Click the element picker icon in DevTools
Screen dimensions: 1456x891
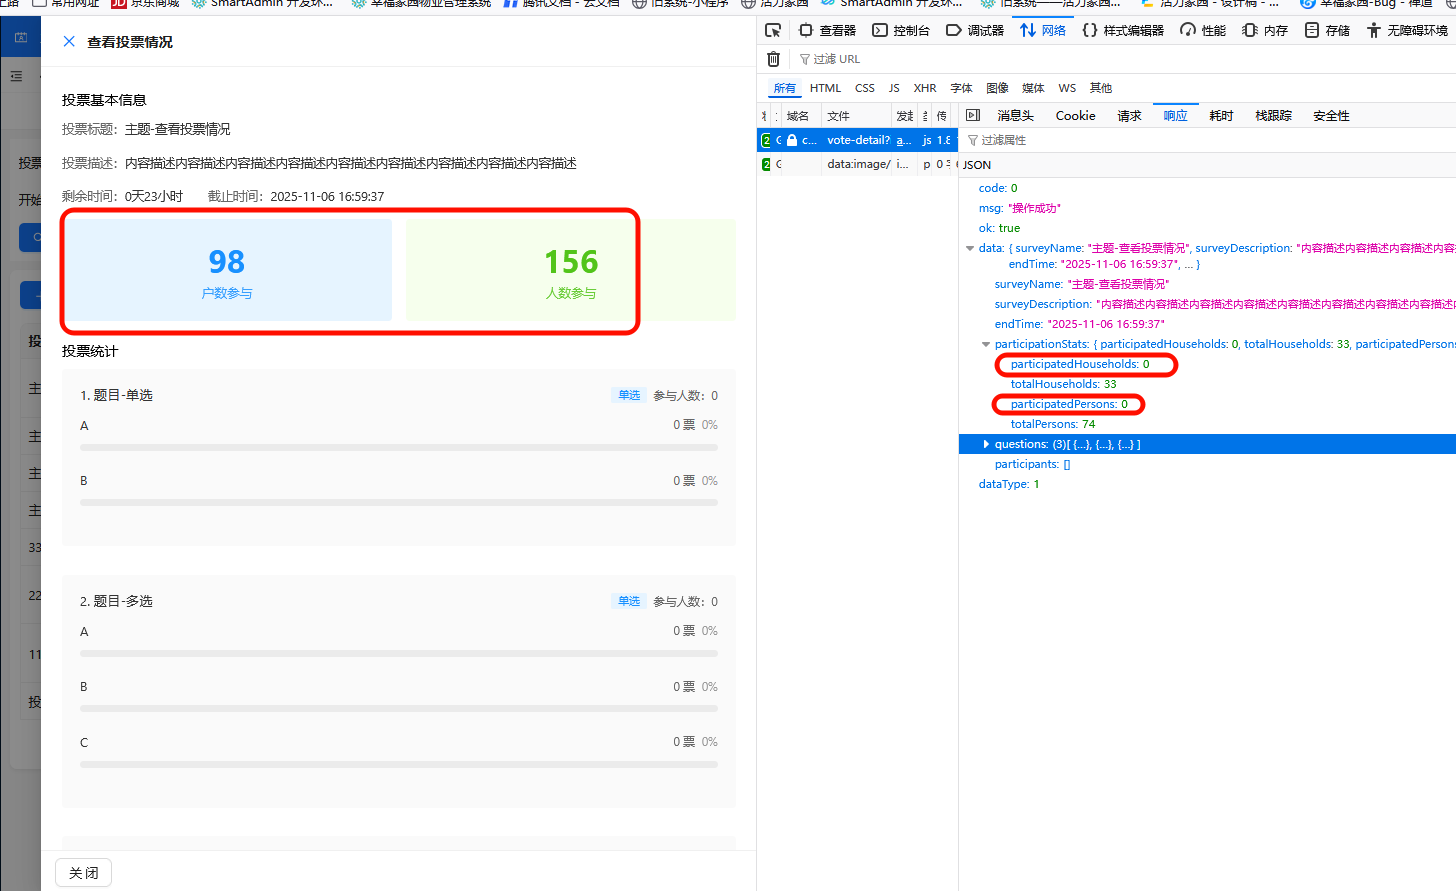[x=773, y=30]
